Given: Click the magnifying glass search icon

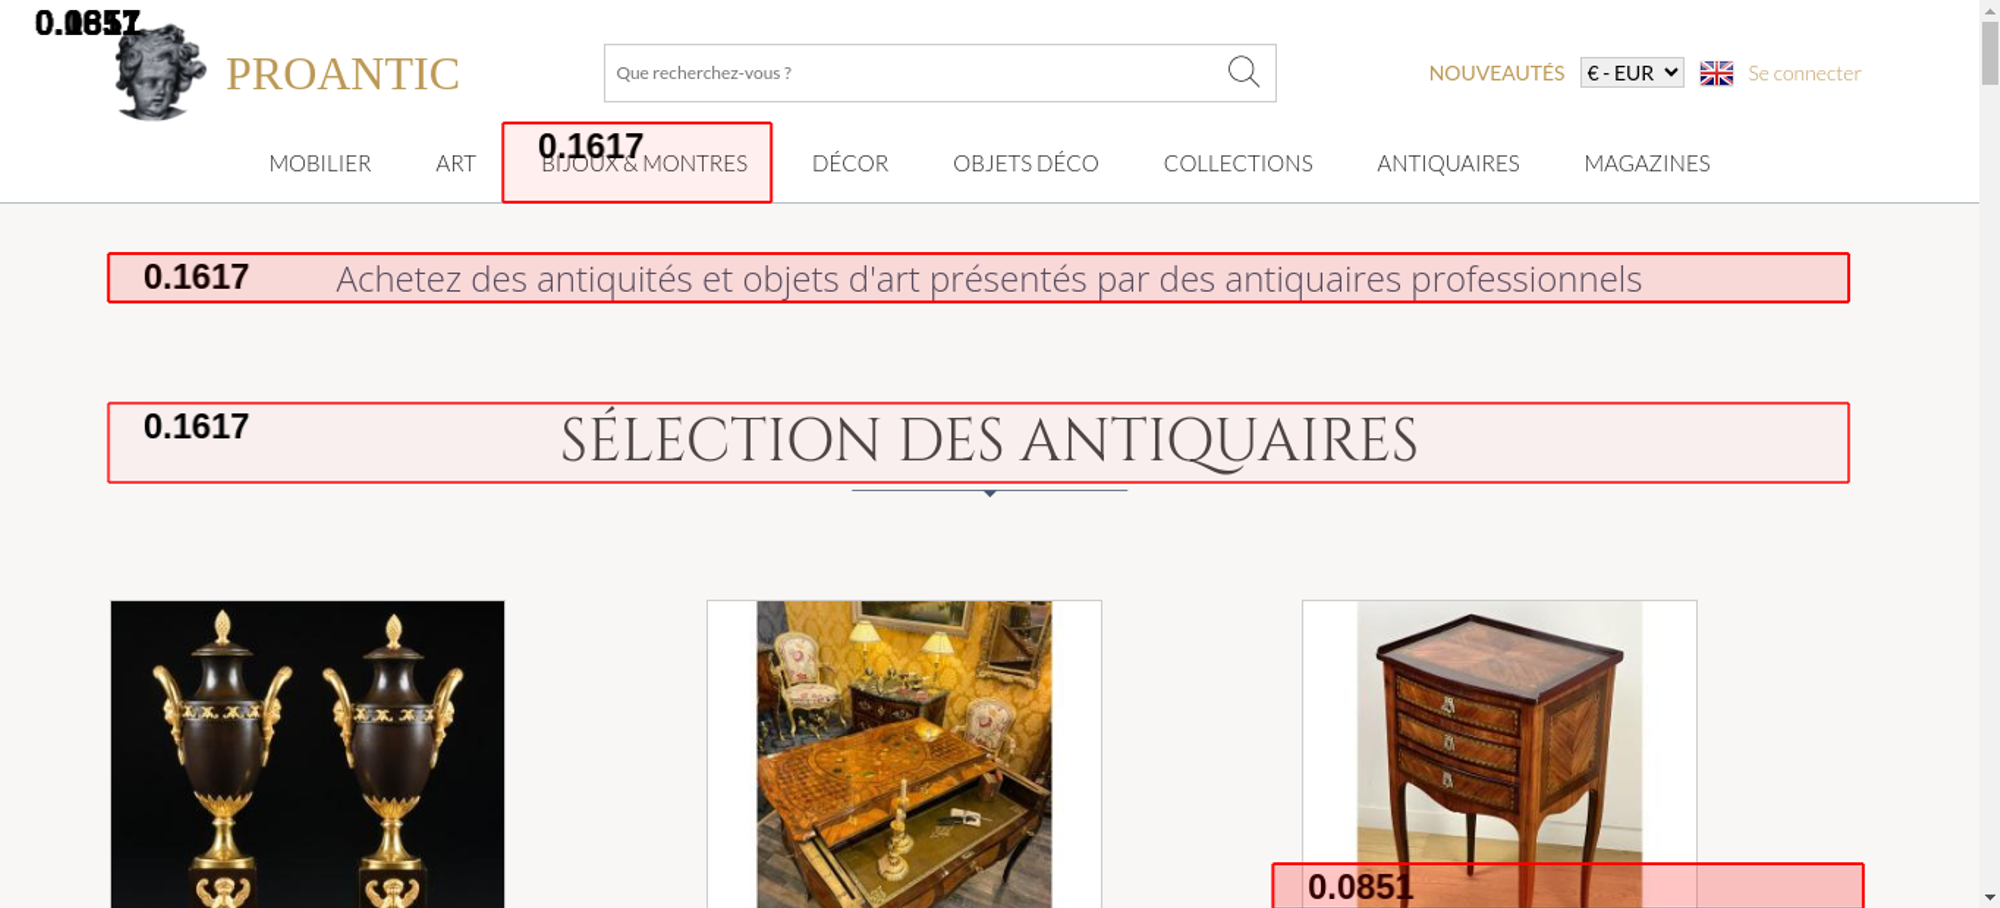Looking at the screenshot, I should (x=1243, y=72).
